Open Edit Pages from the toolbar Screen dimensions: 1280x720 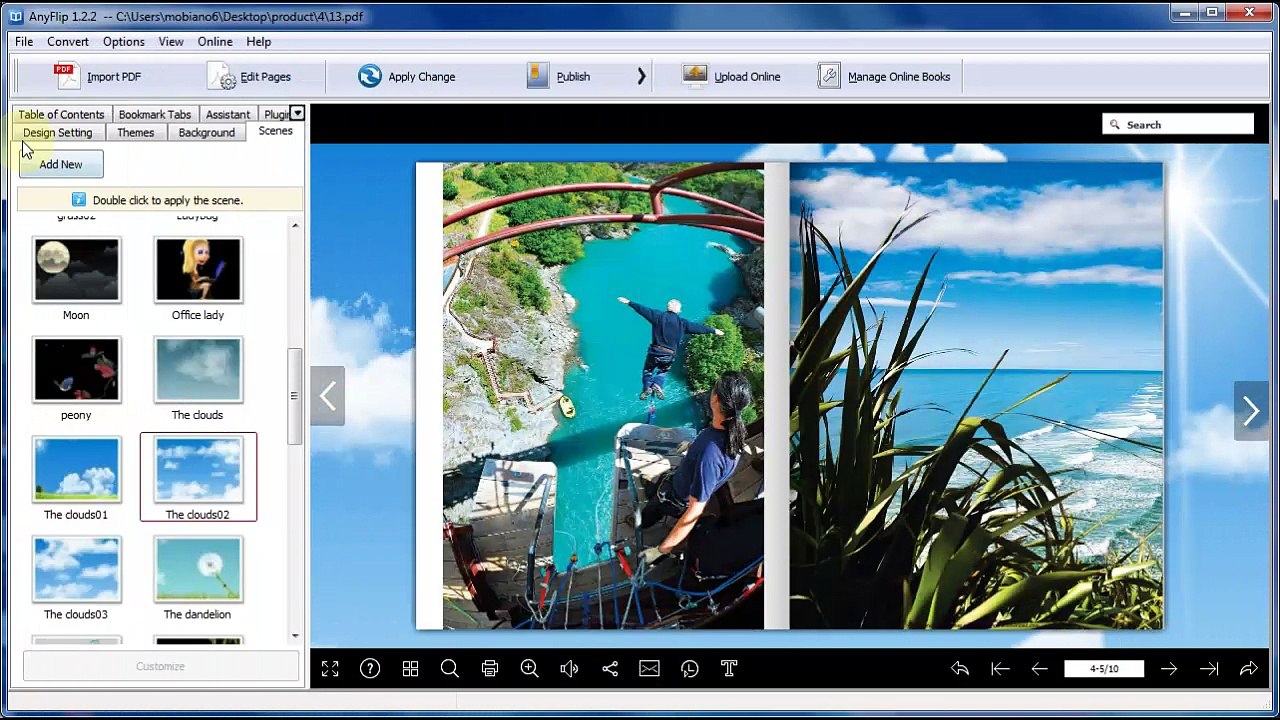pyautogui.click(x=249, y=76)
